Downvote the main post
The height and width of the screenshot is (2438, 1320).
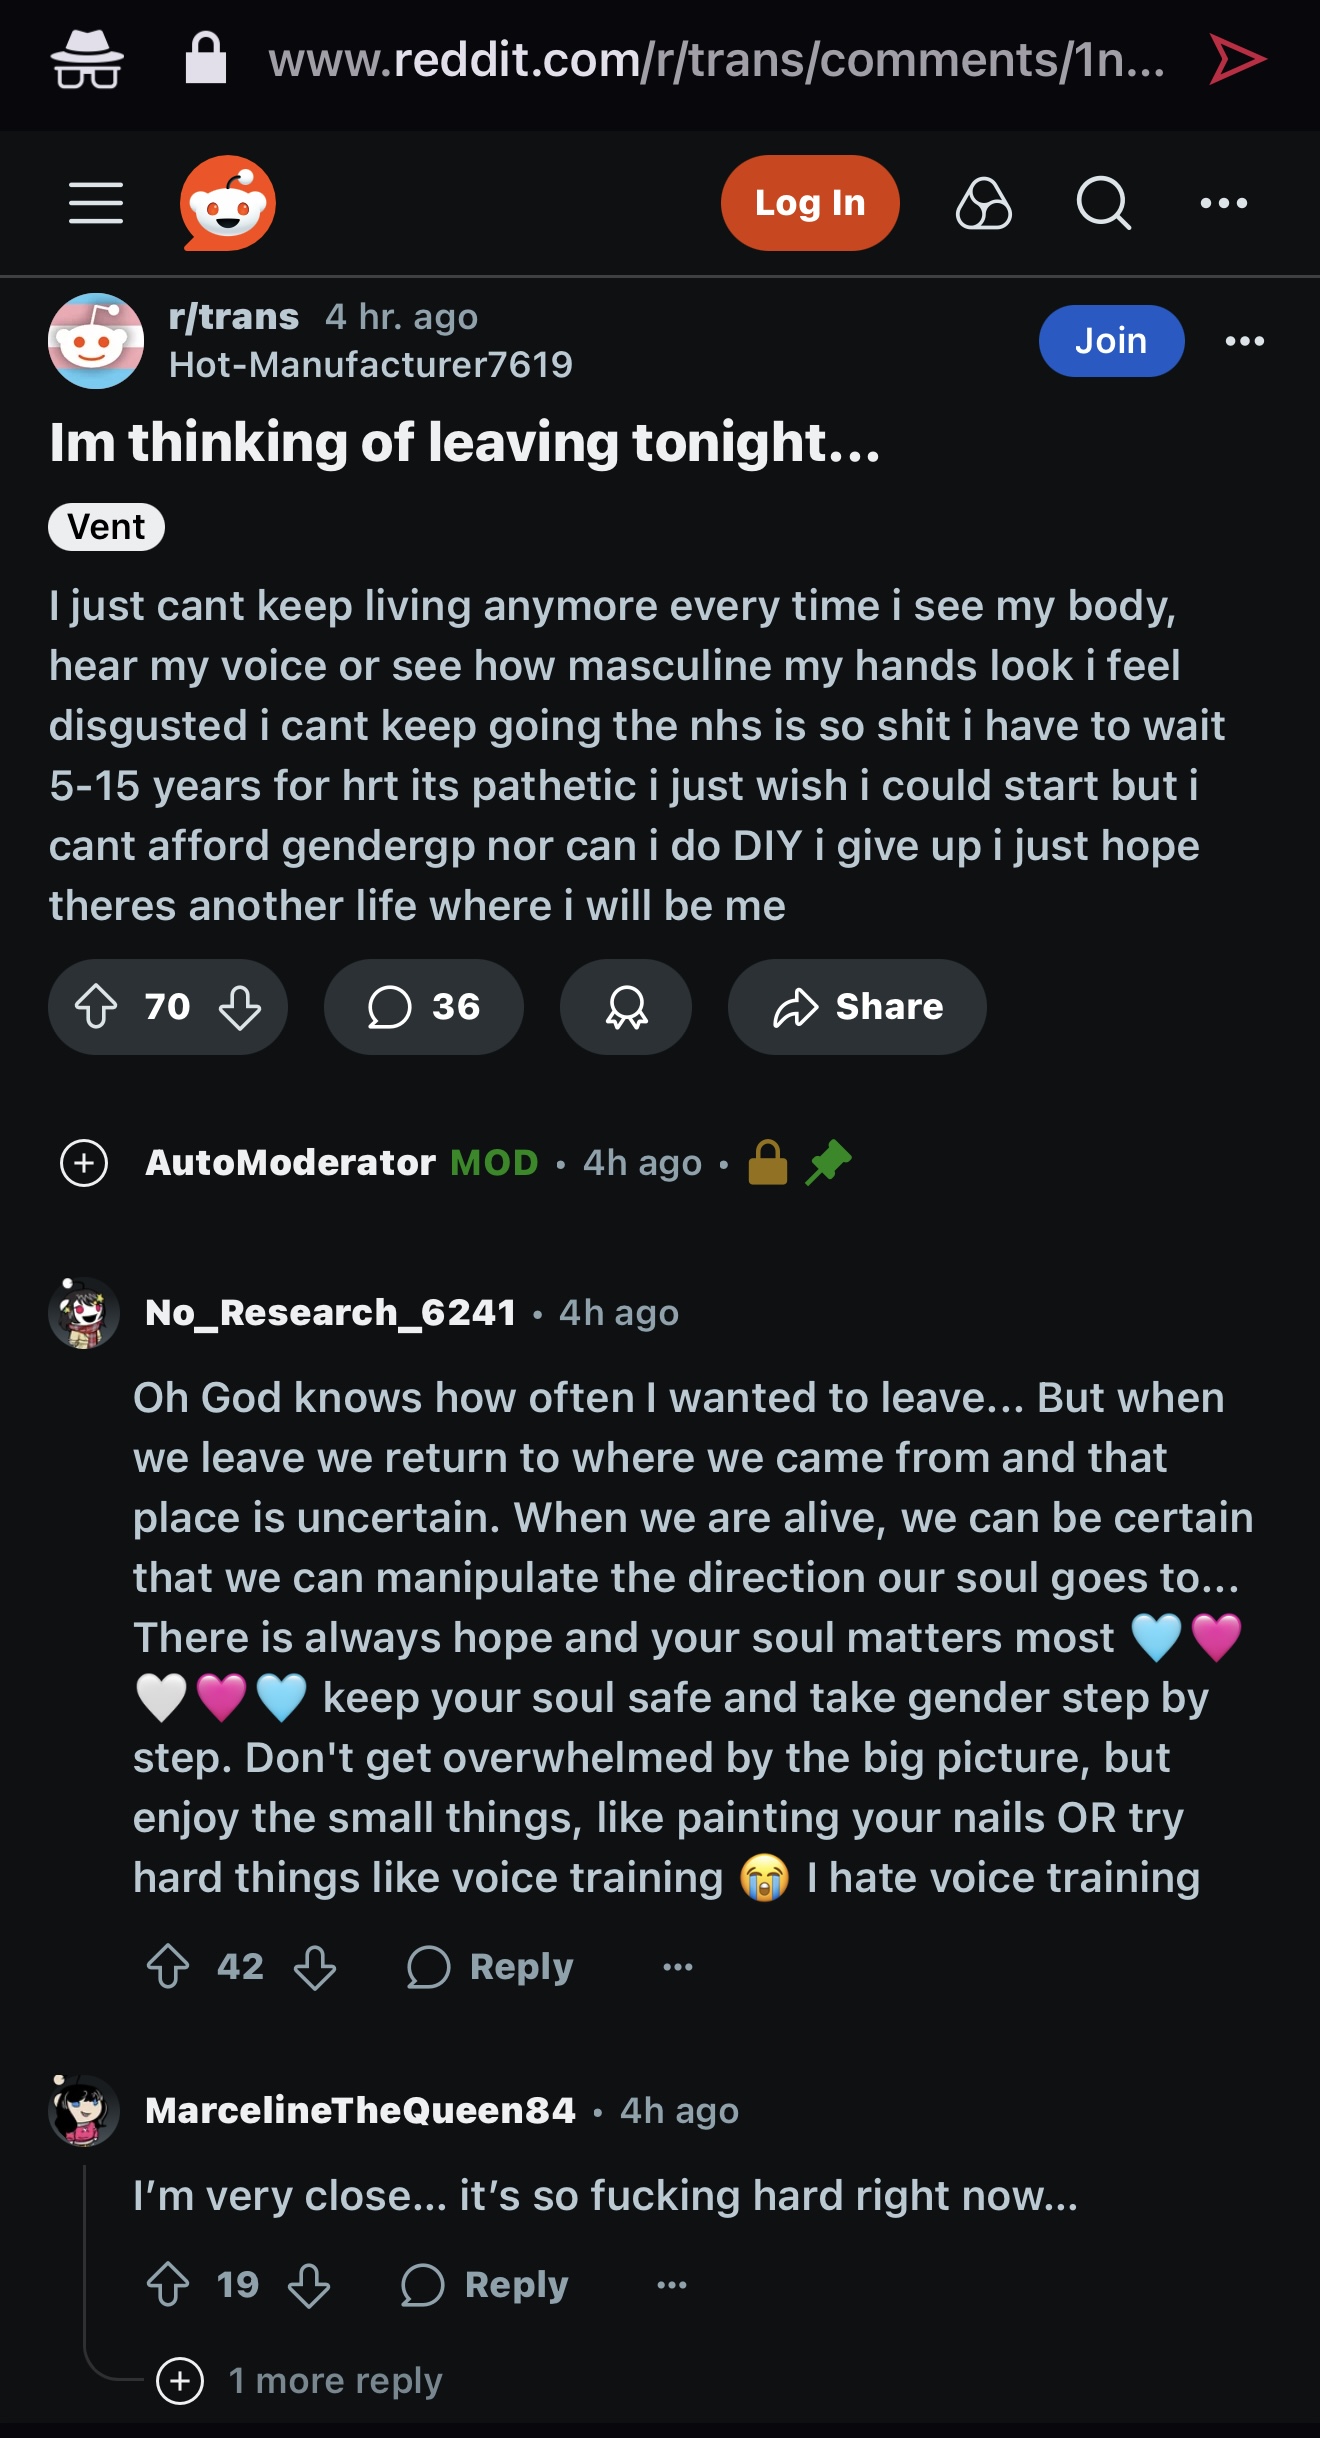[x=240, y=1006]
